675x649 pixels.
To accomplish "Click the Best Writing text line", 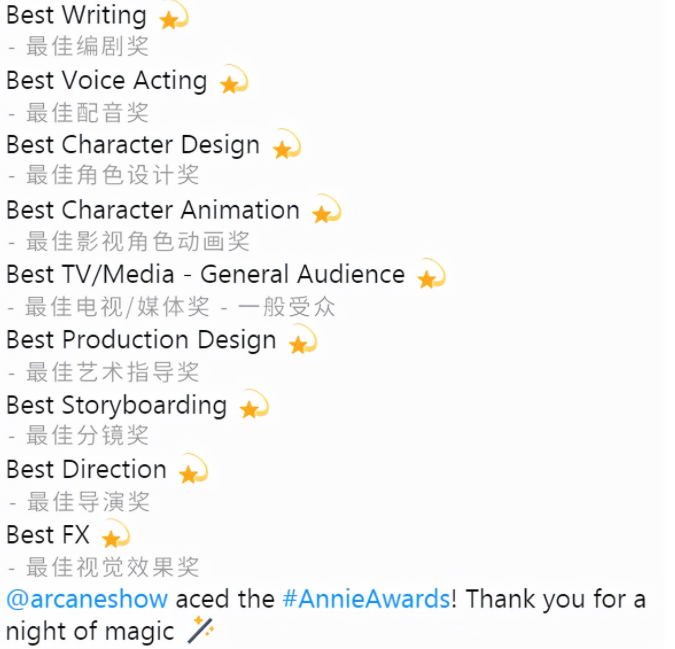I will point(76,15).
